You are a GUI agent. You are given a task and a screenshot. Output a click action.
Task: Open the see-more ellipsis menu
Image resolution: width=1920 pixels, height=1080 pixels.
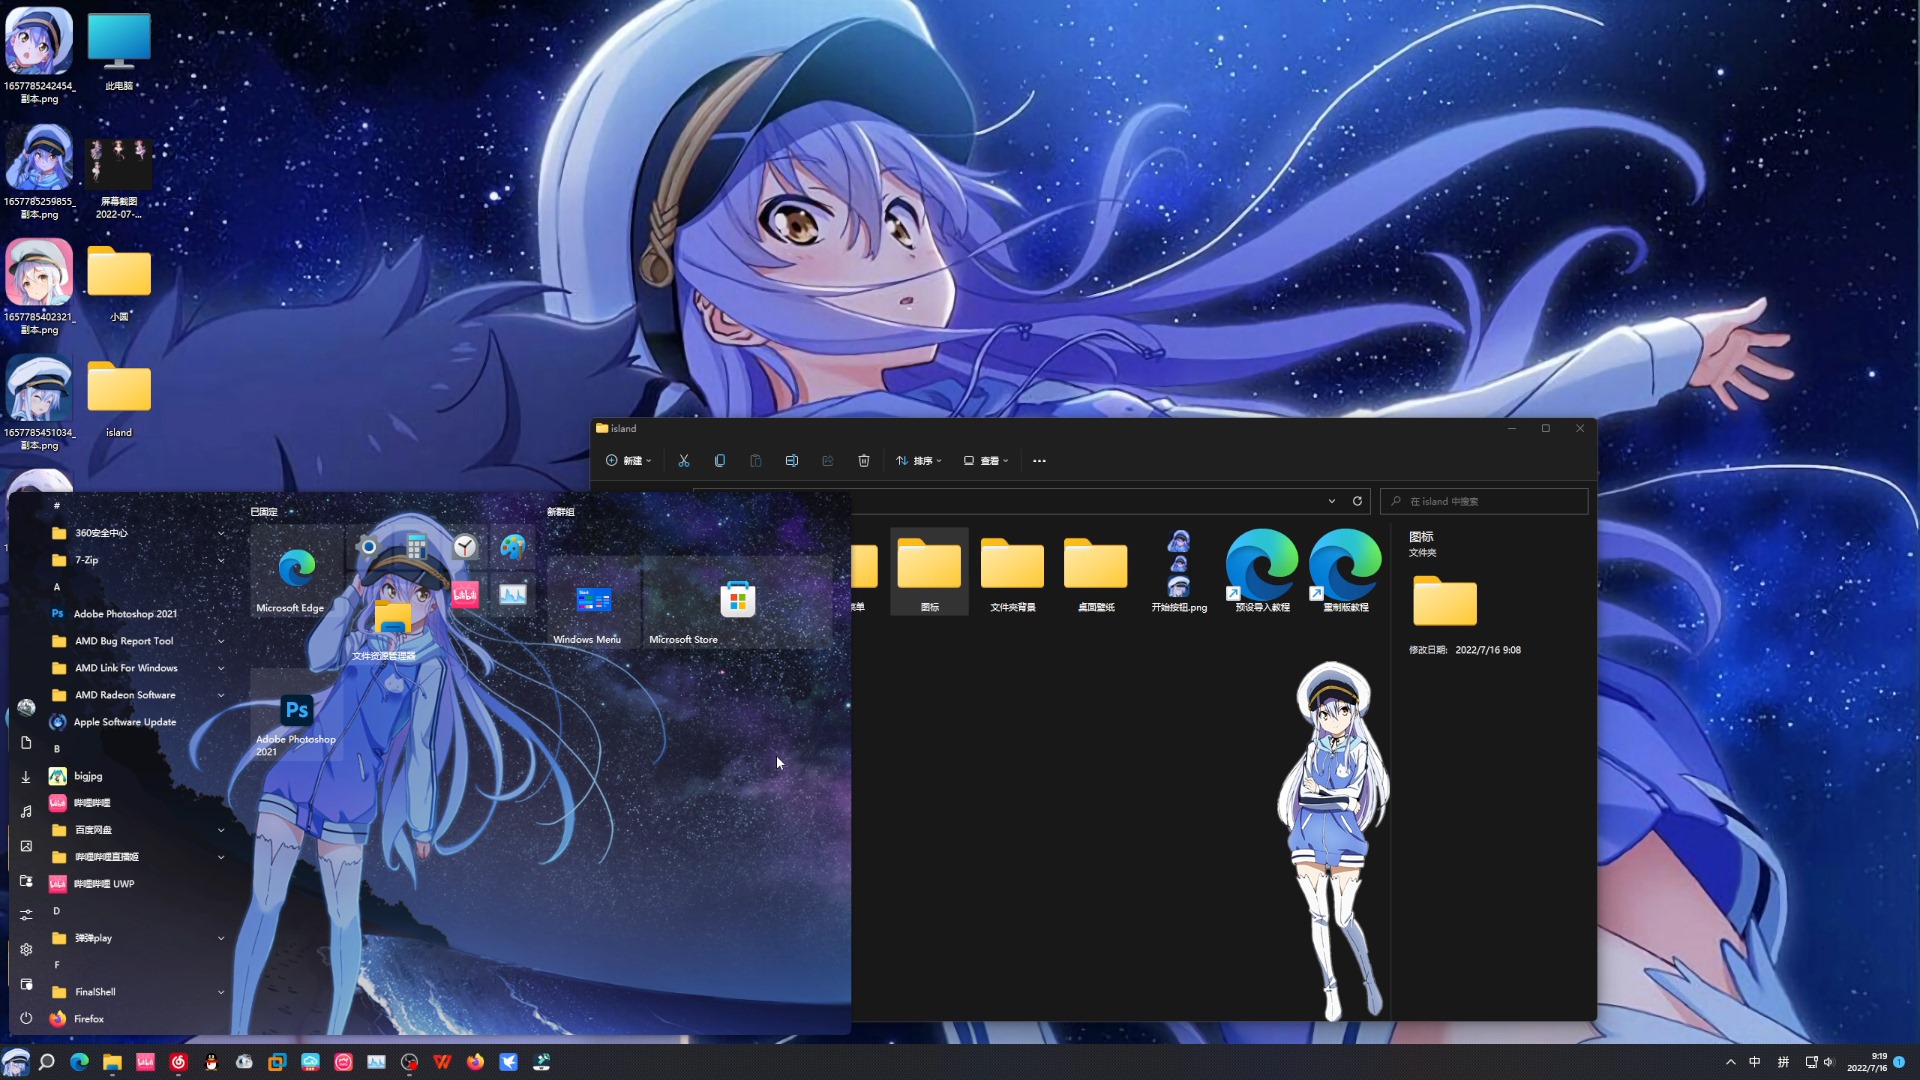point(1039,461)
